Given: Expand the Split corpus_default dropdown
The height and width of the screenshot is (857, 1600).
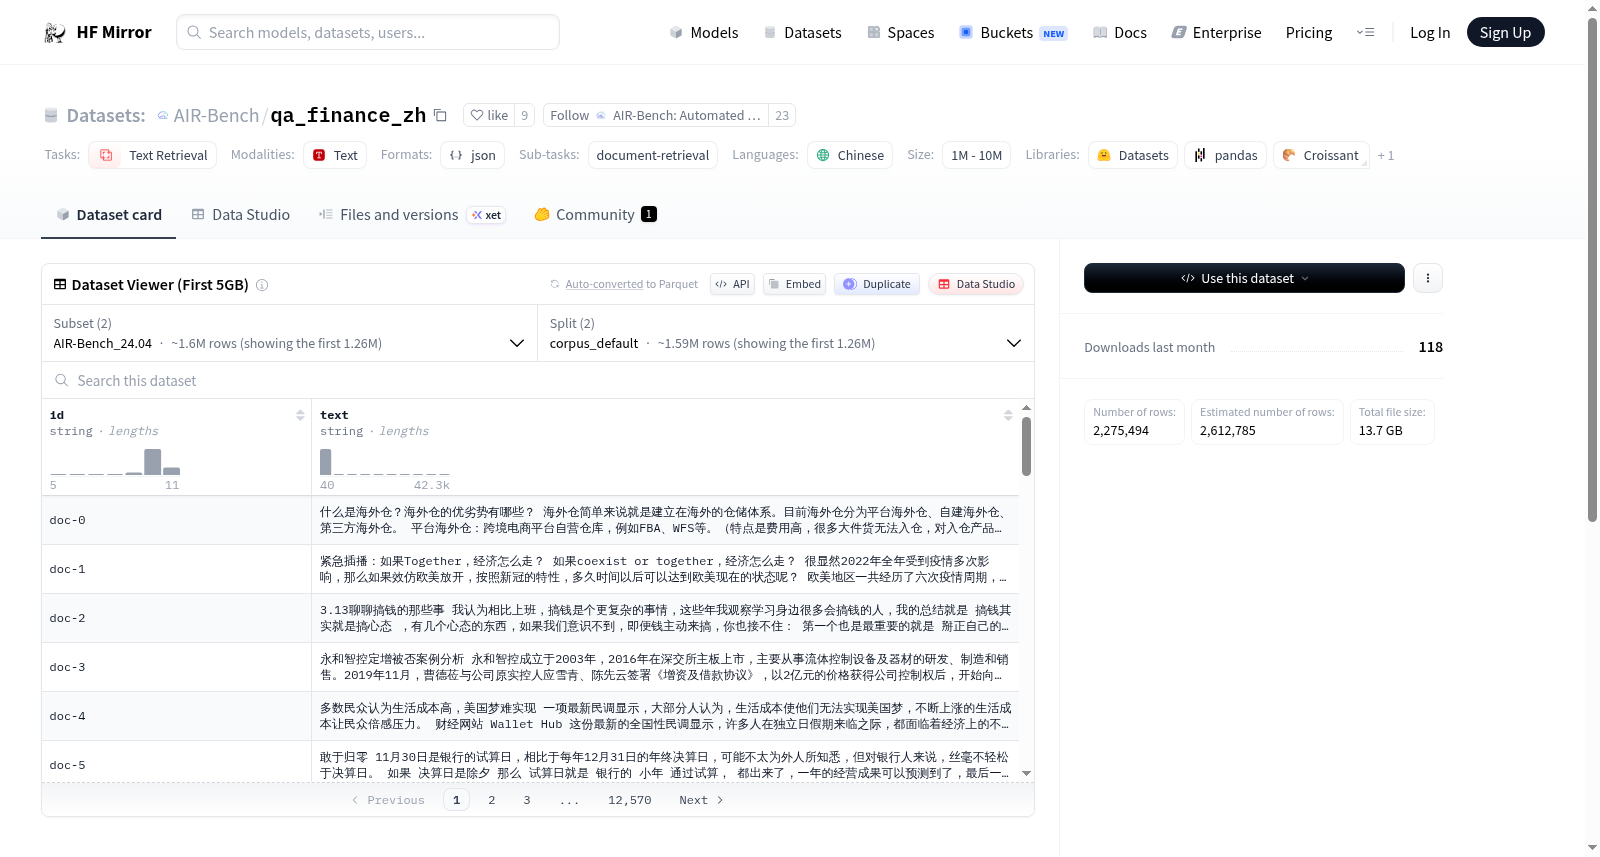Looking at the screenshot, I should tap(786, 333).
